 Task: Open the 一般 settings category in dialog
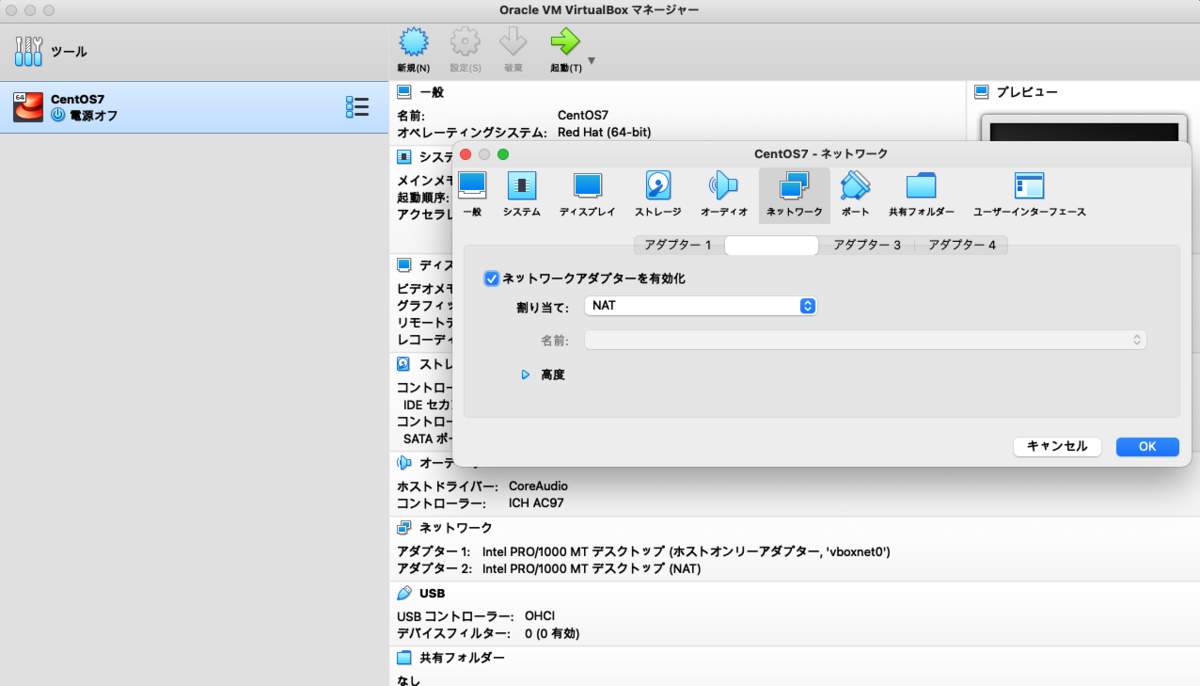pyautogui.click(x=472, y=193)
